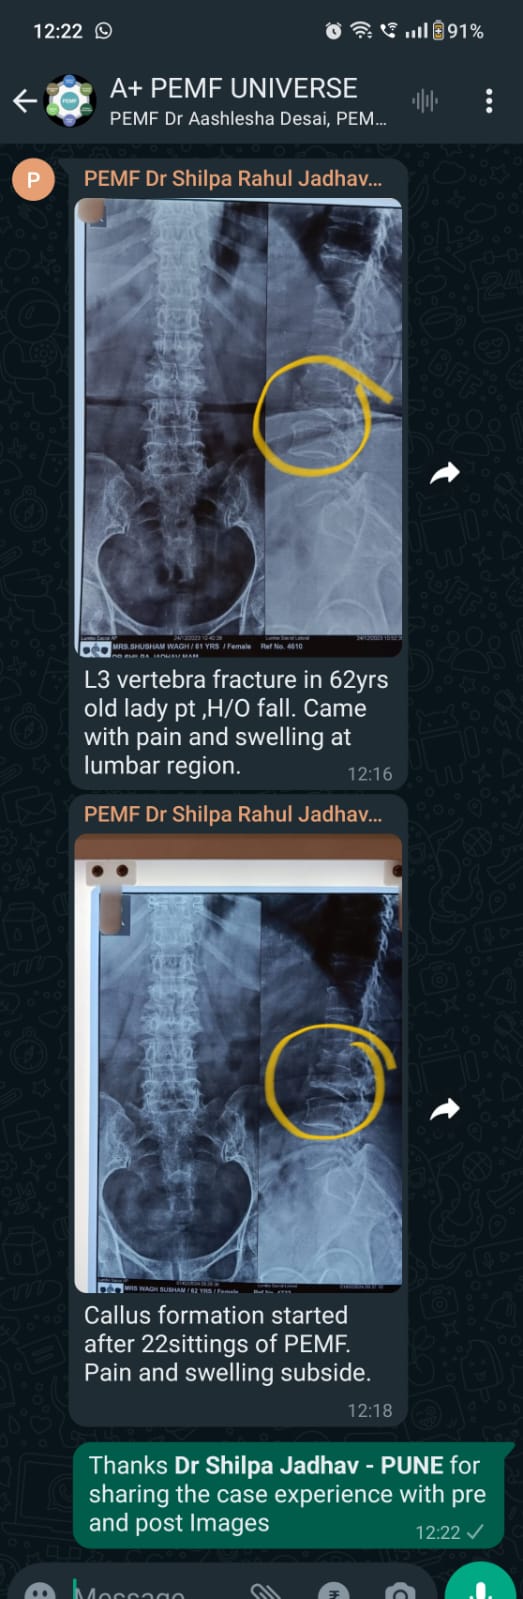This screenshot has height=1599, width=523.
Task: Tap the group members subtitle PEMF Dr Aashlesha Desai
Action: coord(248,118)
